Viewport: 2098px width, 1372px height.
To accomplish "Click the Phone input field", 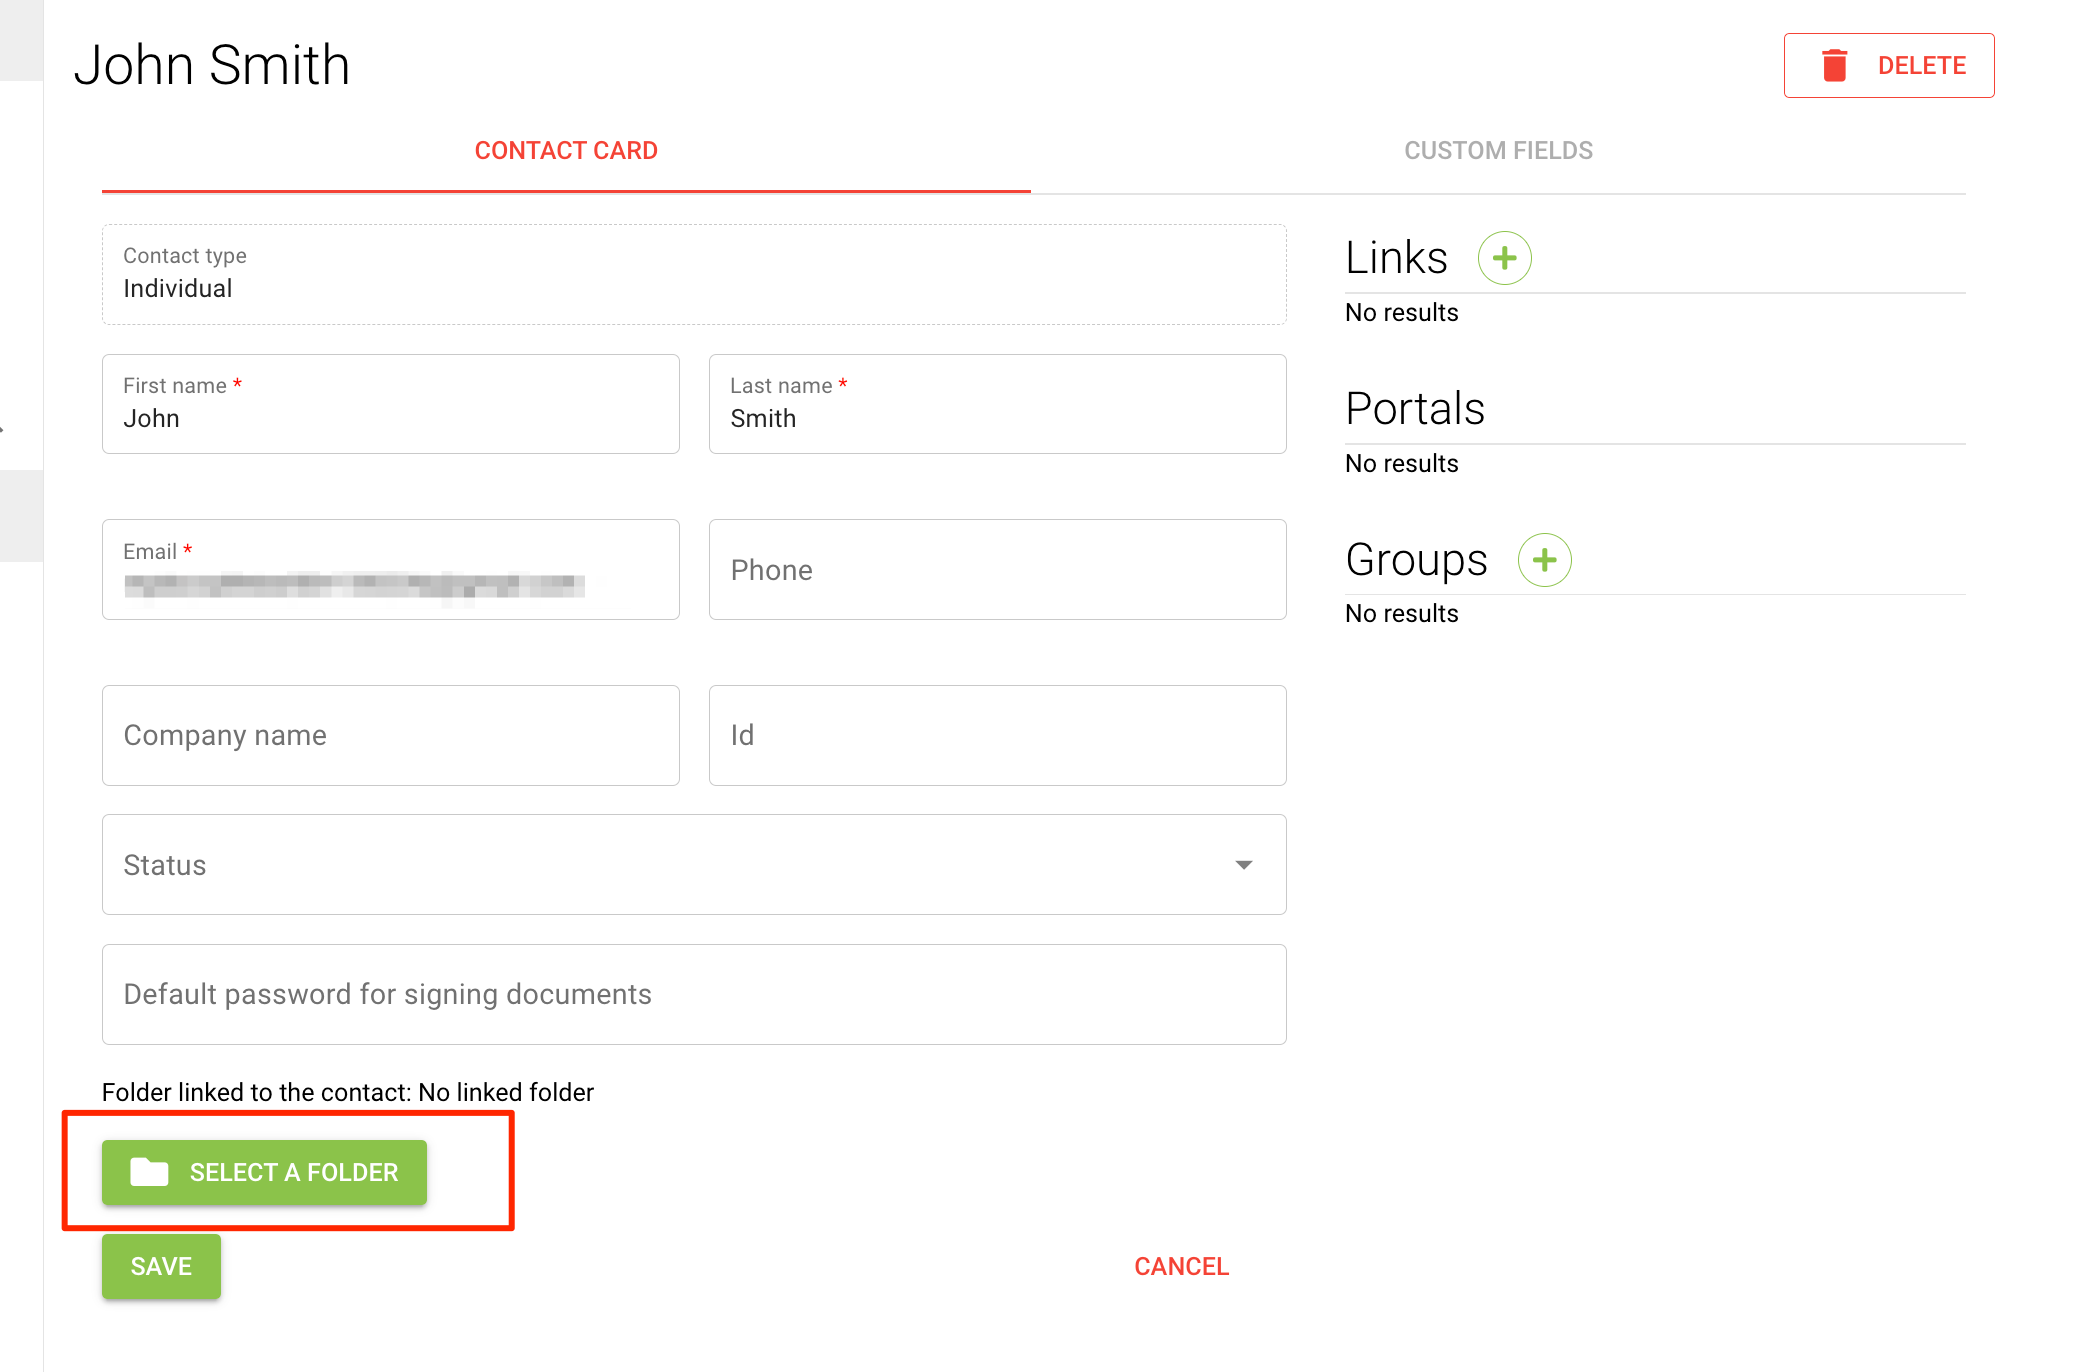I will click(x=996, y=570).
